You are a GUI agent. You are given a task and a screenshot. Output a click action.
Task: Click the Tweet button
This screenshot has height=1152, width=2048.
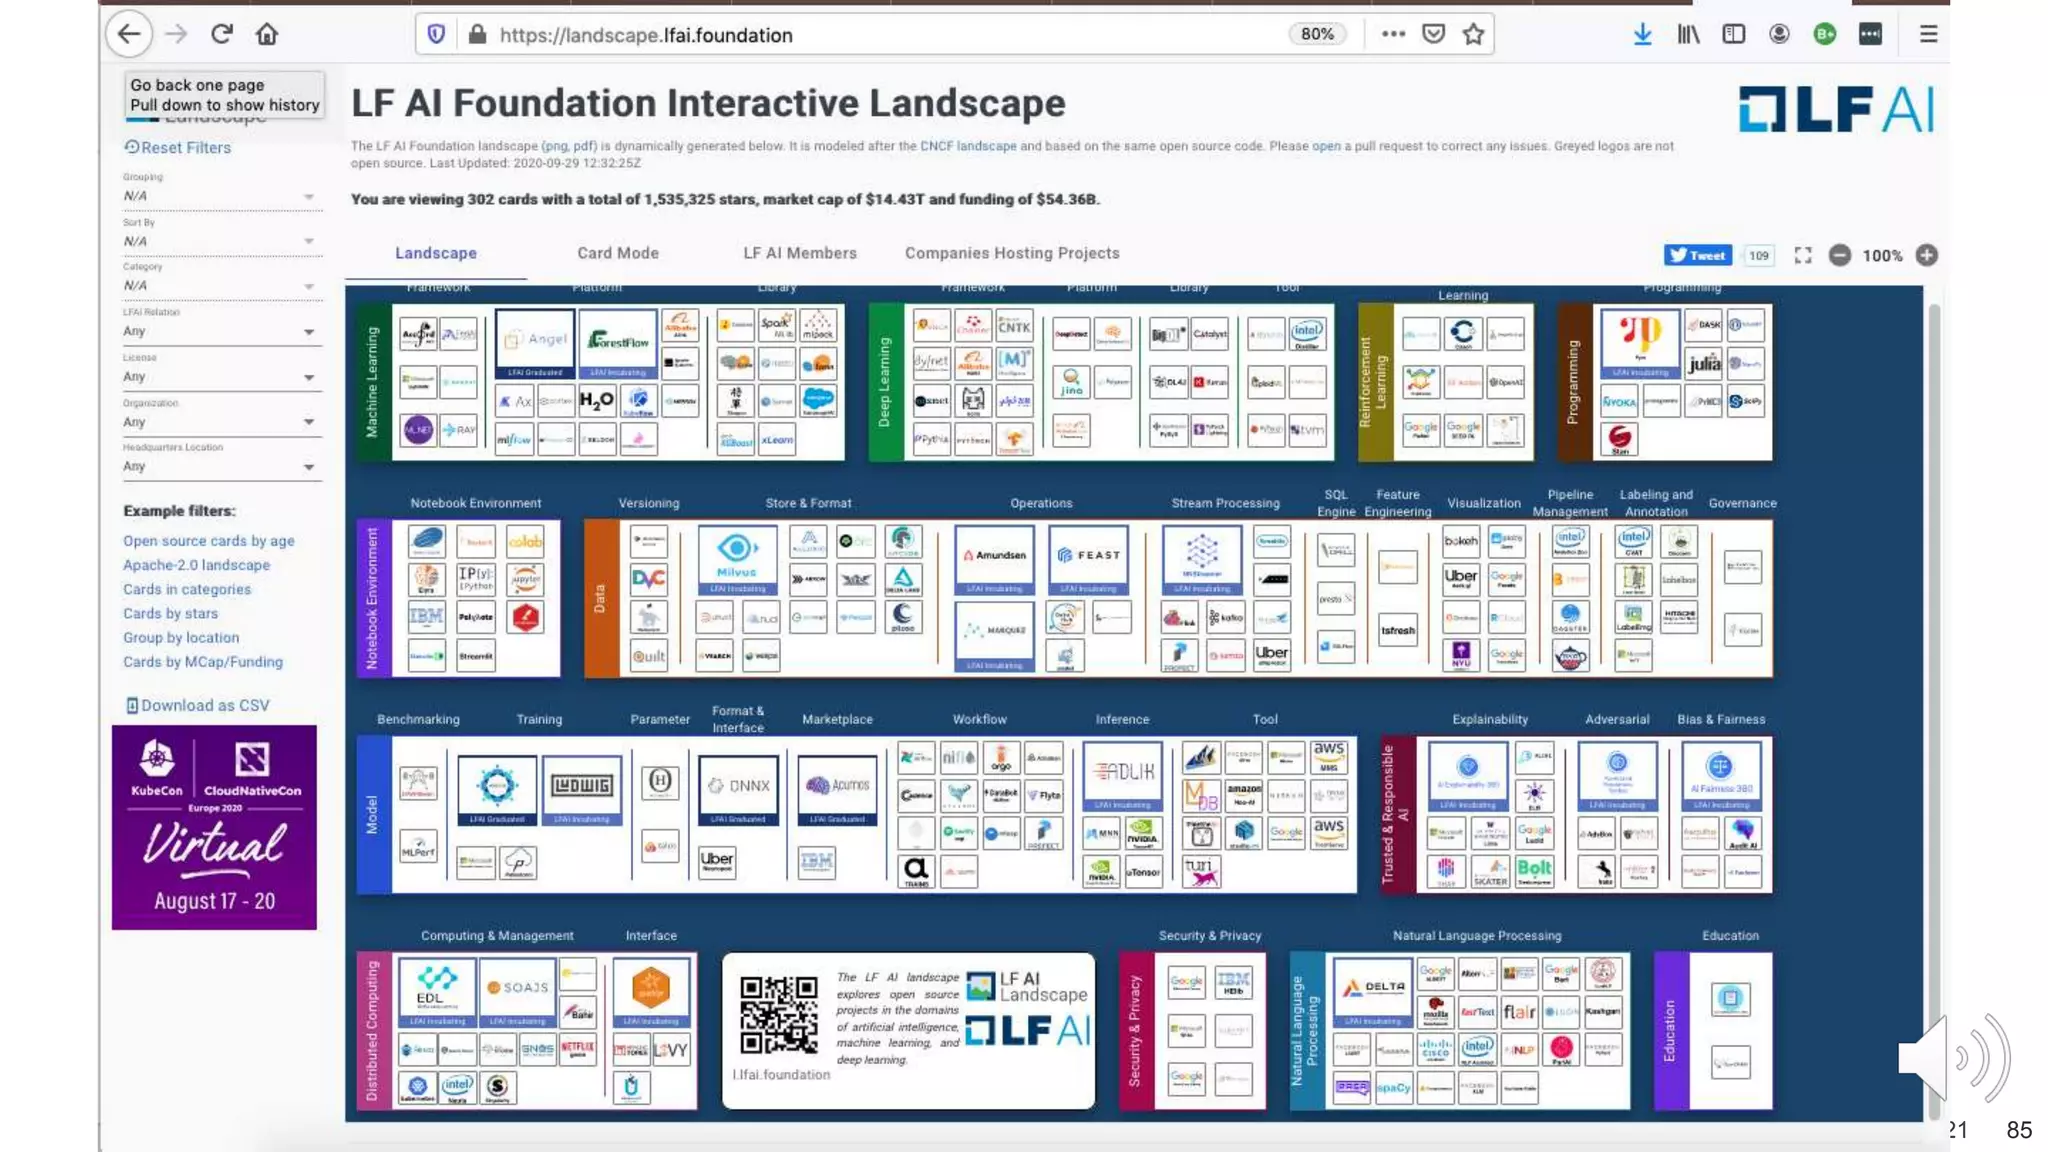click(1697, 255)
